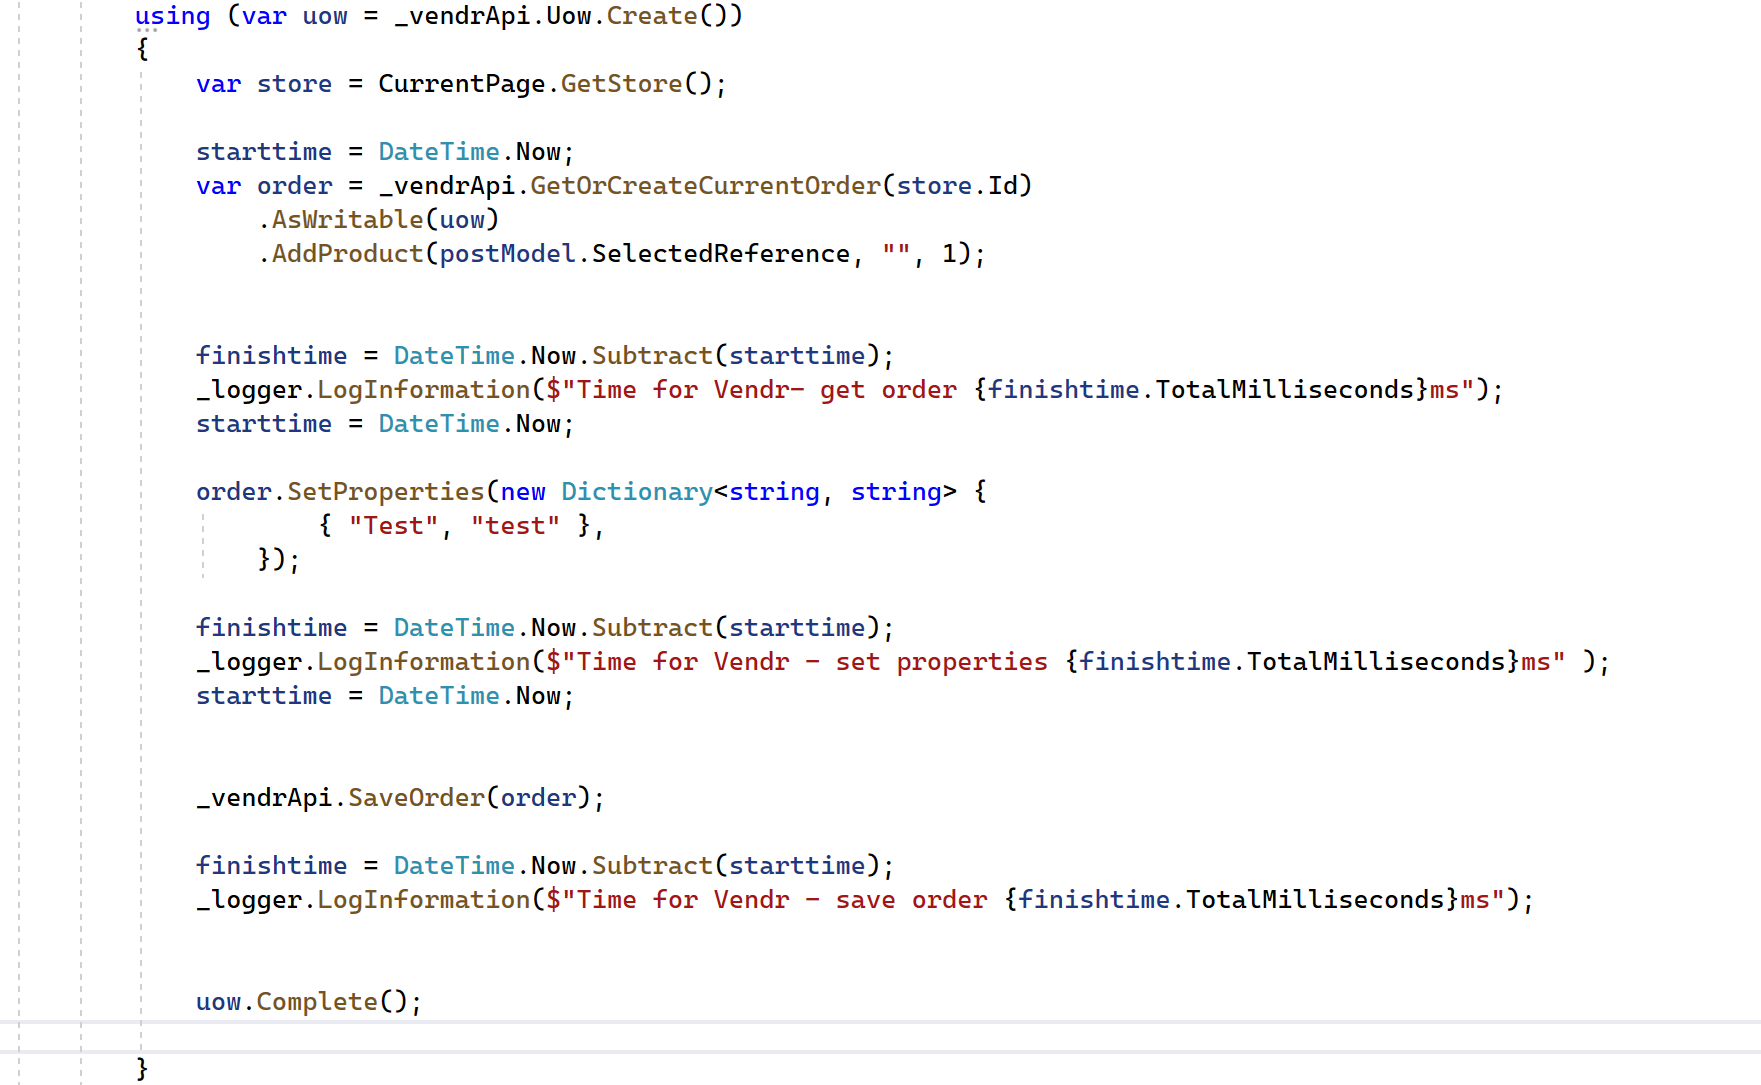
Task: Click the Complete method on uow
Action: [x=317, y=1002]
